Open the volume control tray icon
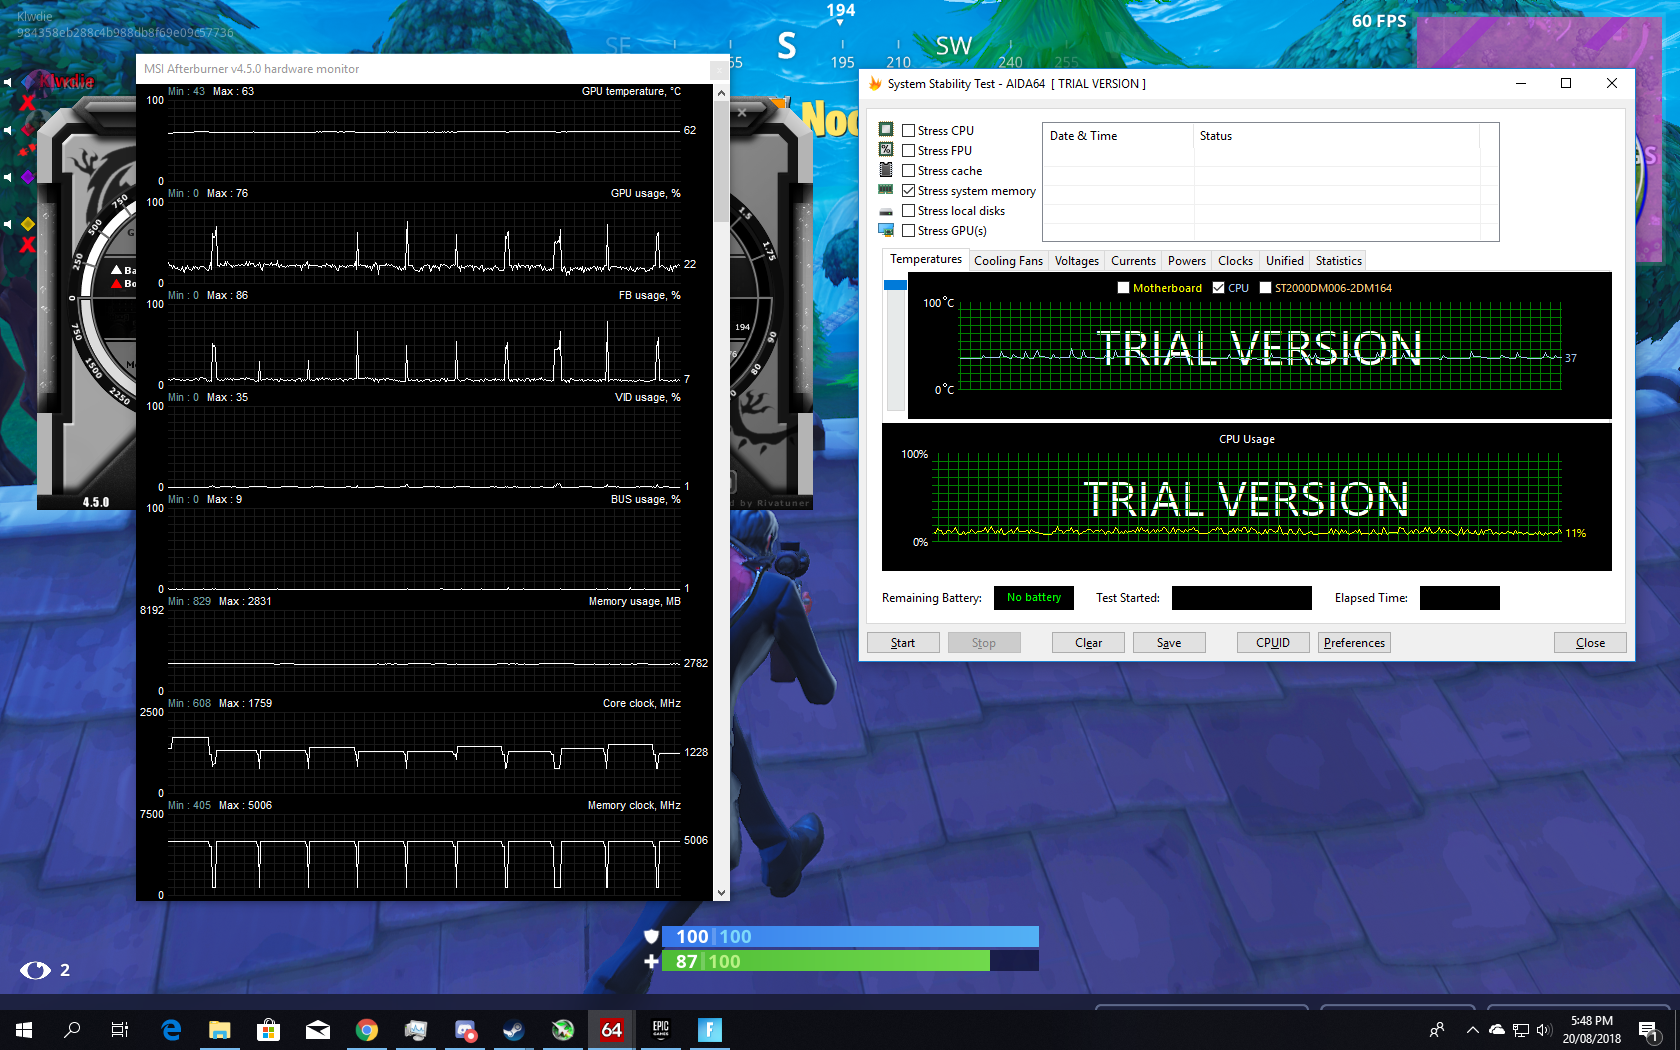The image size is (1680, 1050). click(x=1543, y=1029)
